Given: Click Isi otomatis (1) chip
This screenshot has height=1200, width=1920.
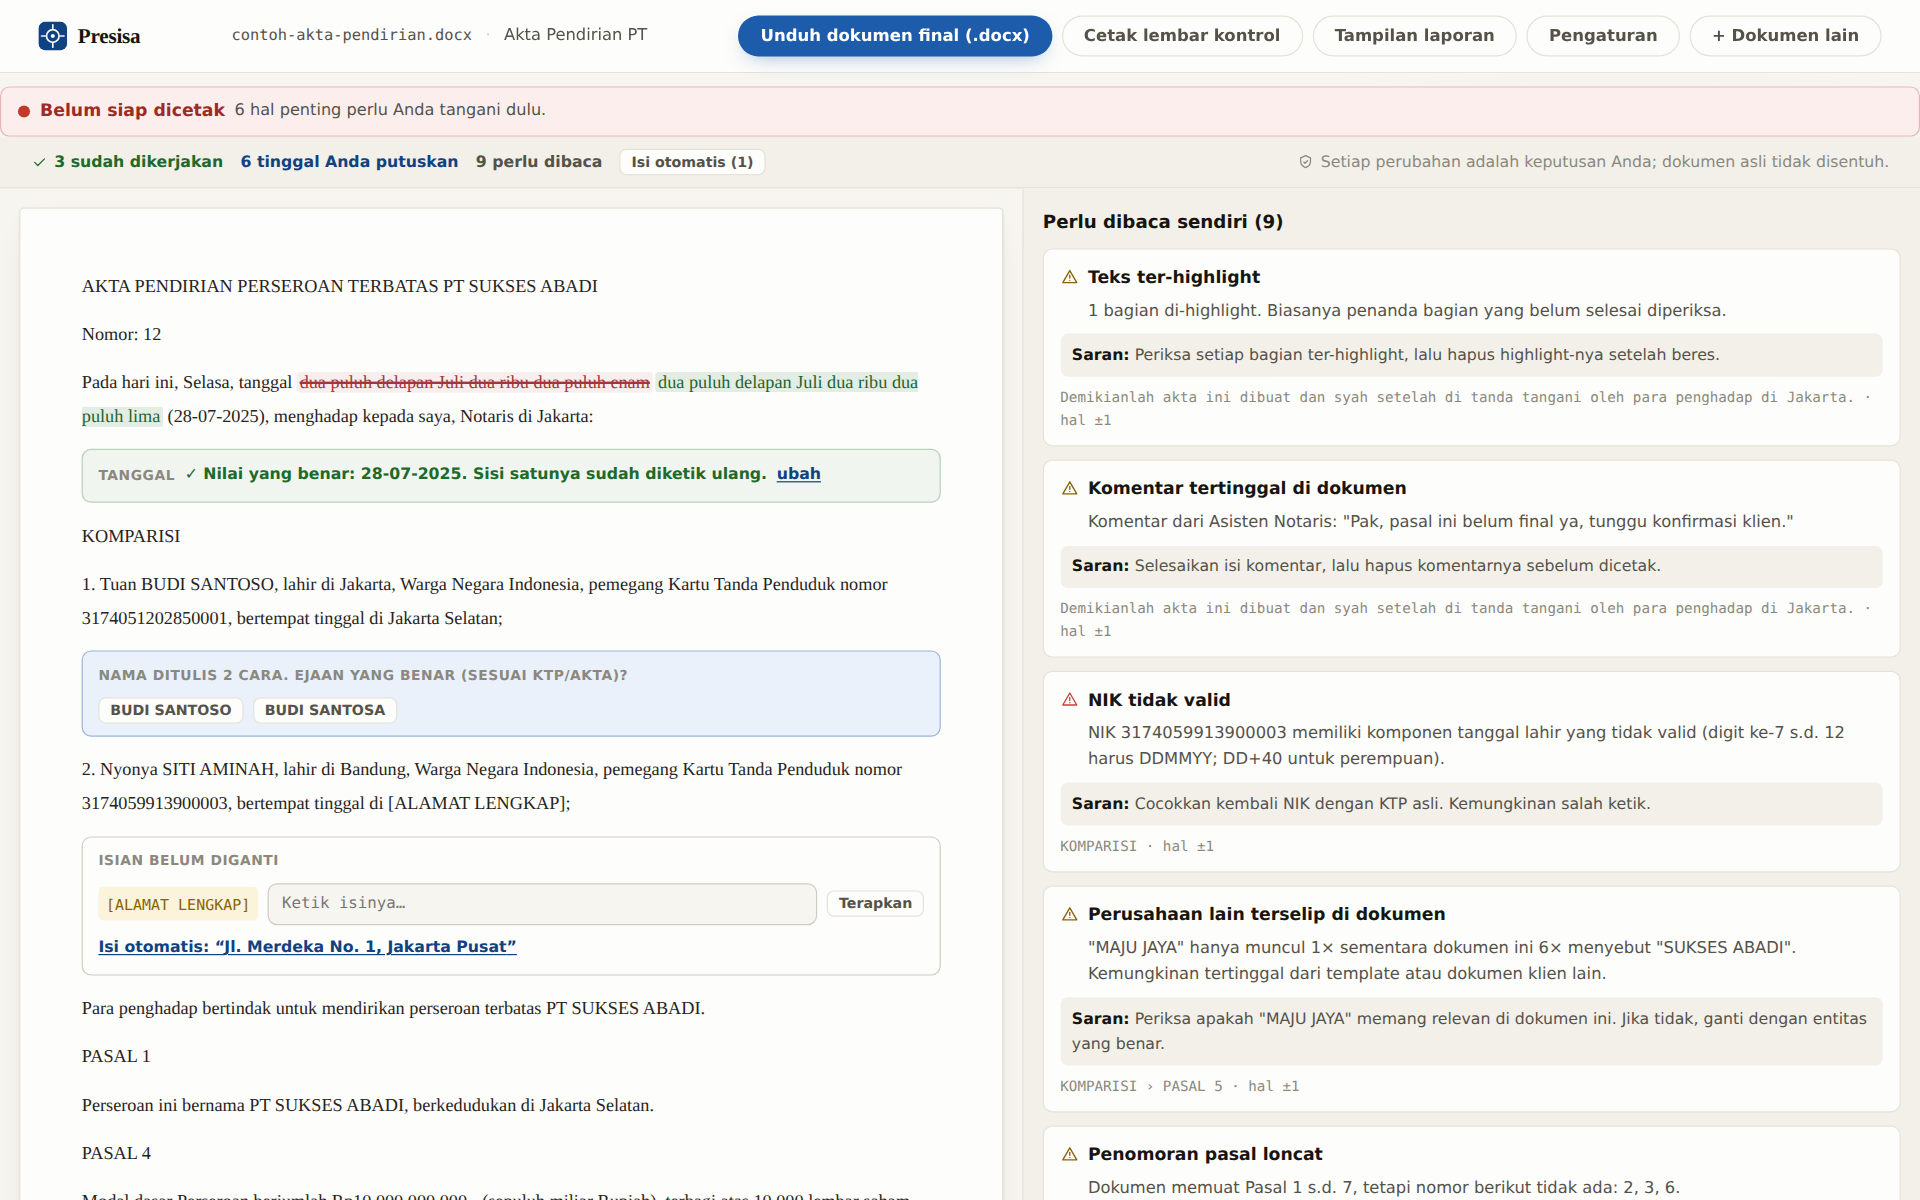Looking at the screenshot, I should pos(692,162).
